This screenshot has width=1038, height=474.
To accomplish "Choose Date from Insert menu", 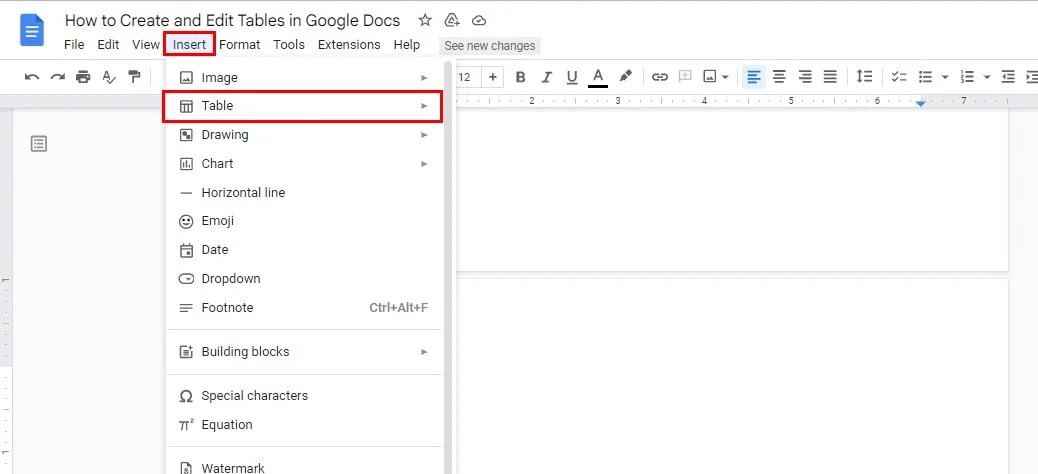I will 305,250.
